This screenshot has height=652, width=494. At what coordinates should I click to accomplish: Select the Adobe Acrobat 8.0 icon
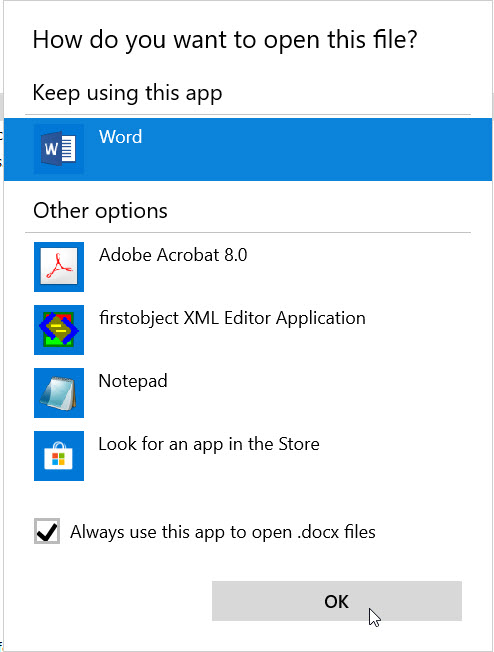(59, 267)
